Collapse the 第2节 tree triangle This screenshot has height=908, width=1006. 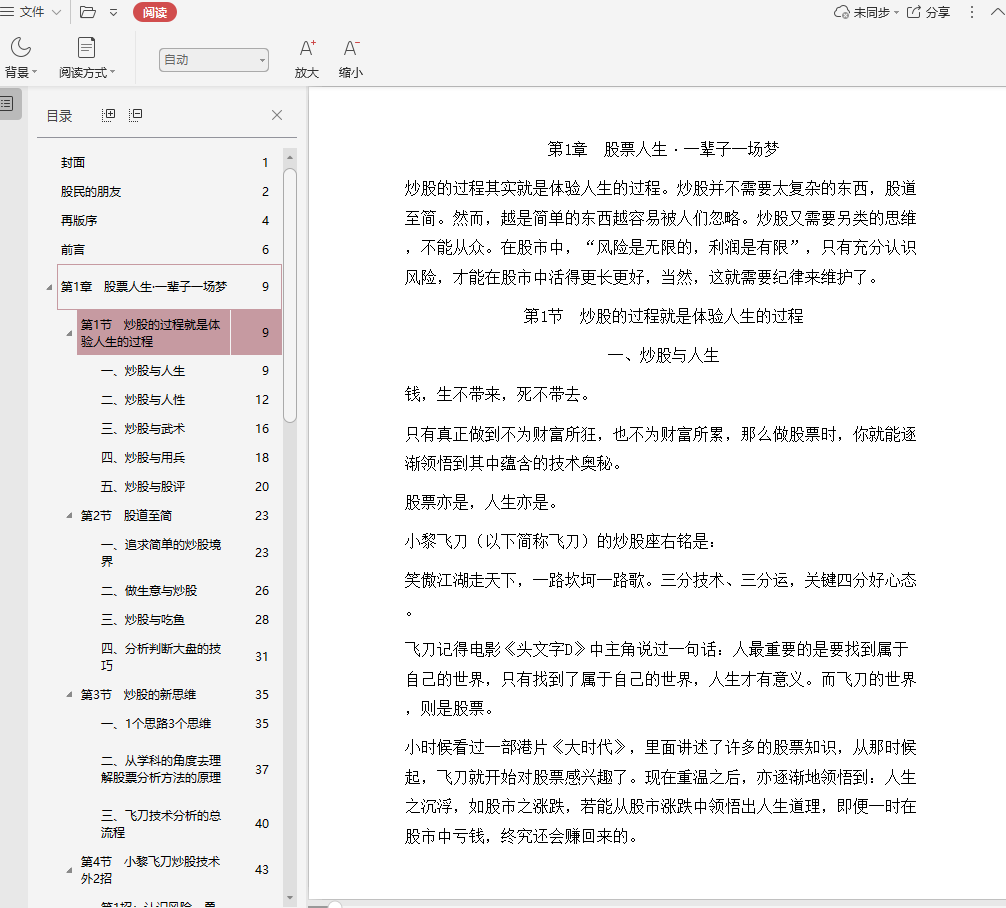(x=69, y=515)
